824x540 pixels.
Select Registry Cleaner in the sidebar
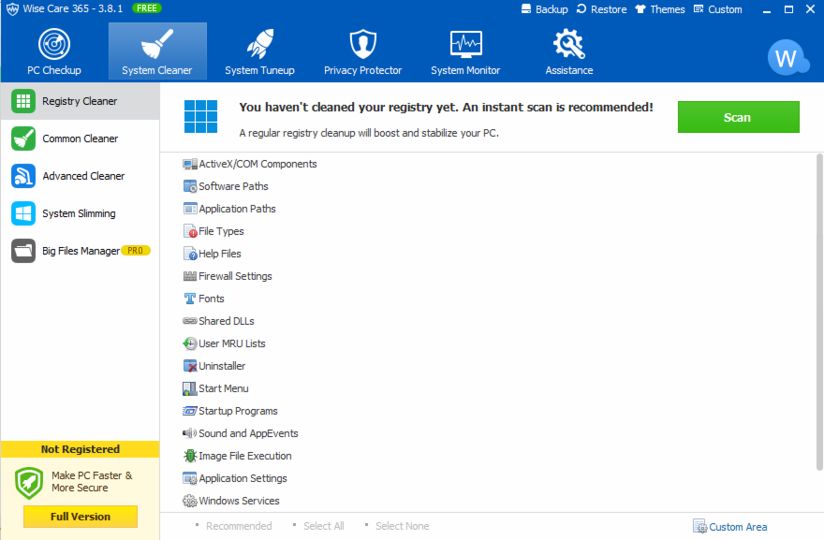[80, 101]
